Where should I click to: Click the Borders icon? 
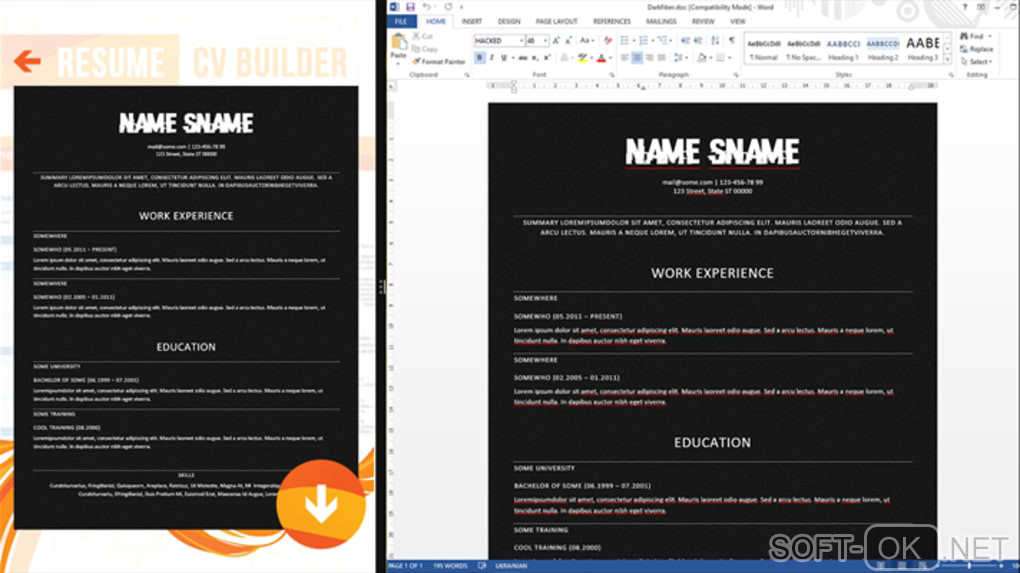coord(720,58)
